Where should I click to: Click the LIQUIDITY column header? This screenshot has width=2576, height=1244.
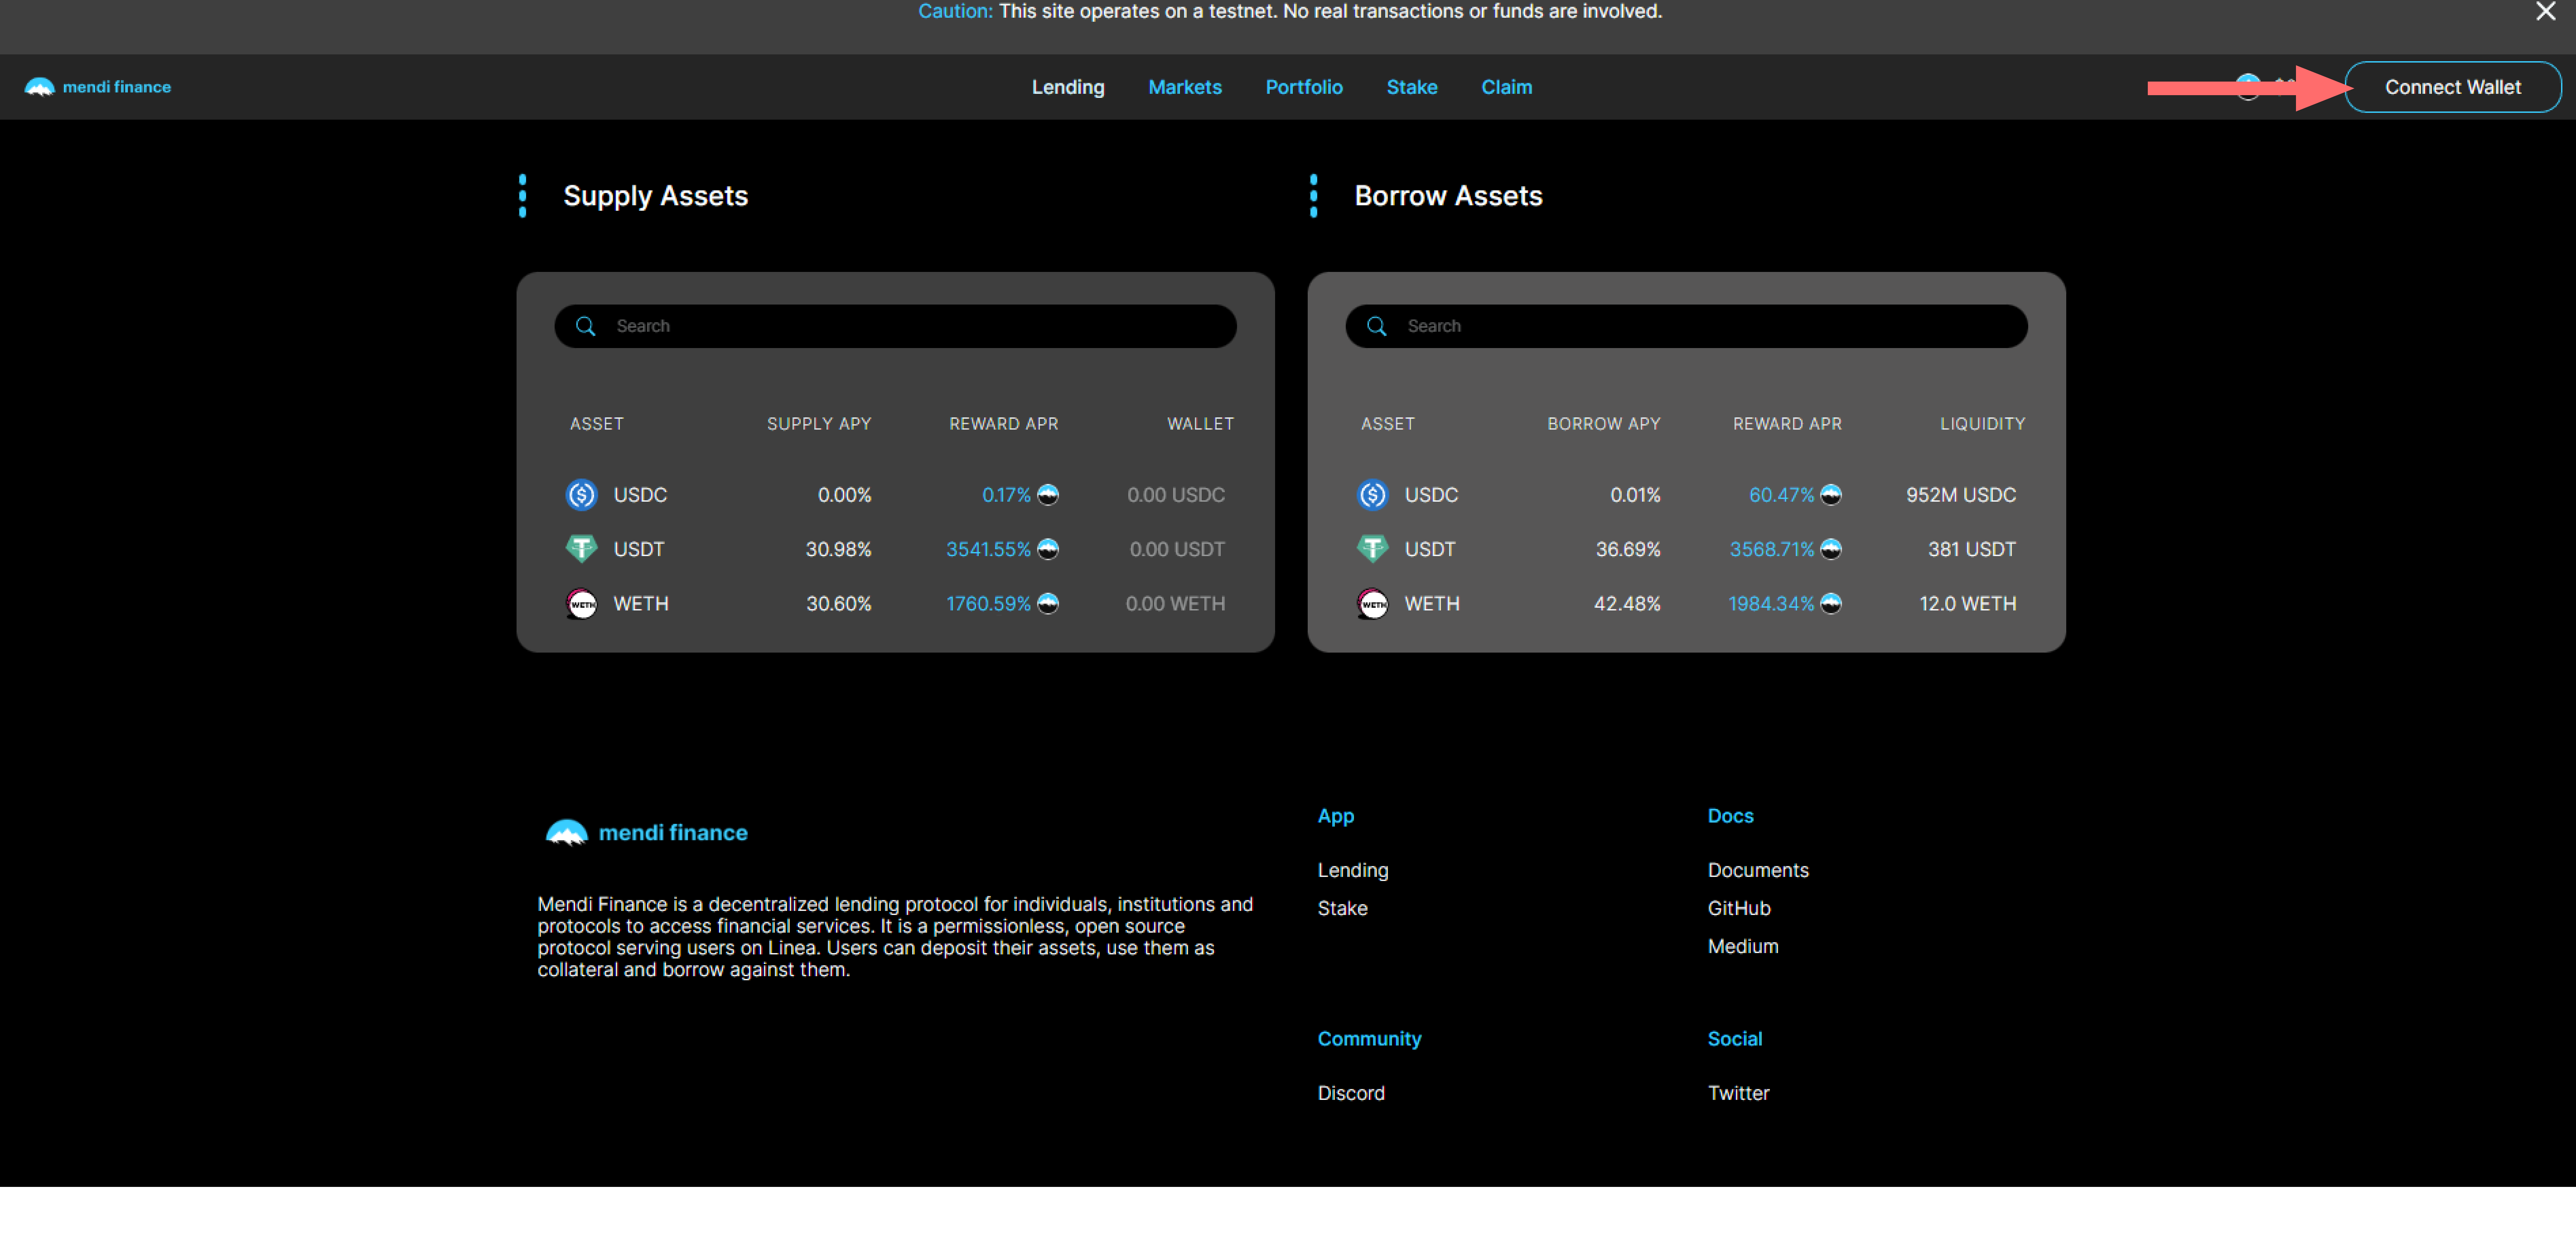point(1983,424)
